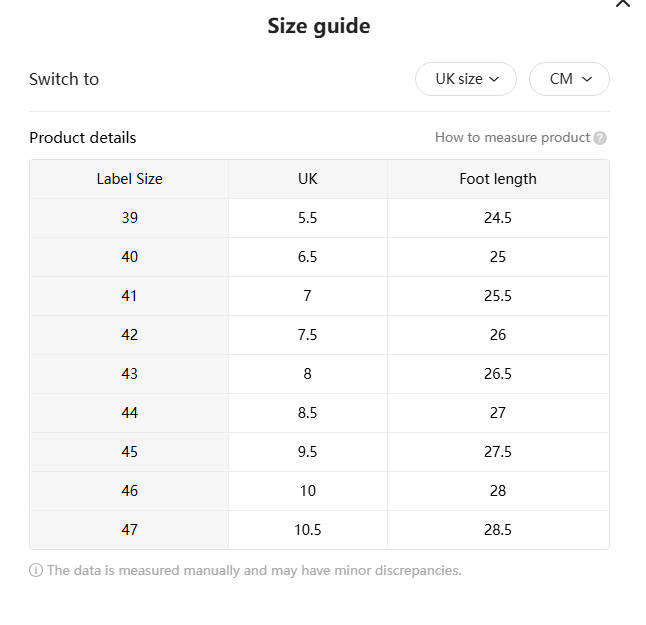The width and height of the screenshot is (646, 625).
Task: Pick label size 47 cell
Action: (129, 530)
